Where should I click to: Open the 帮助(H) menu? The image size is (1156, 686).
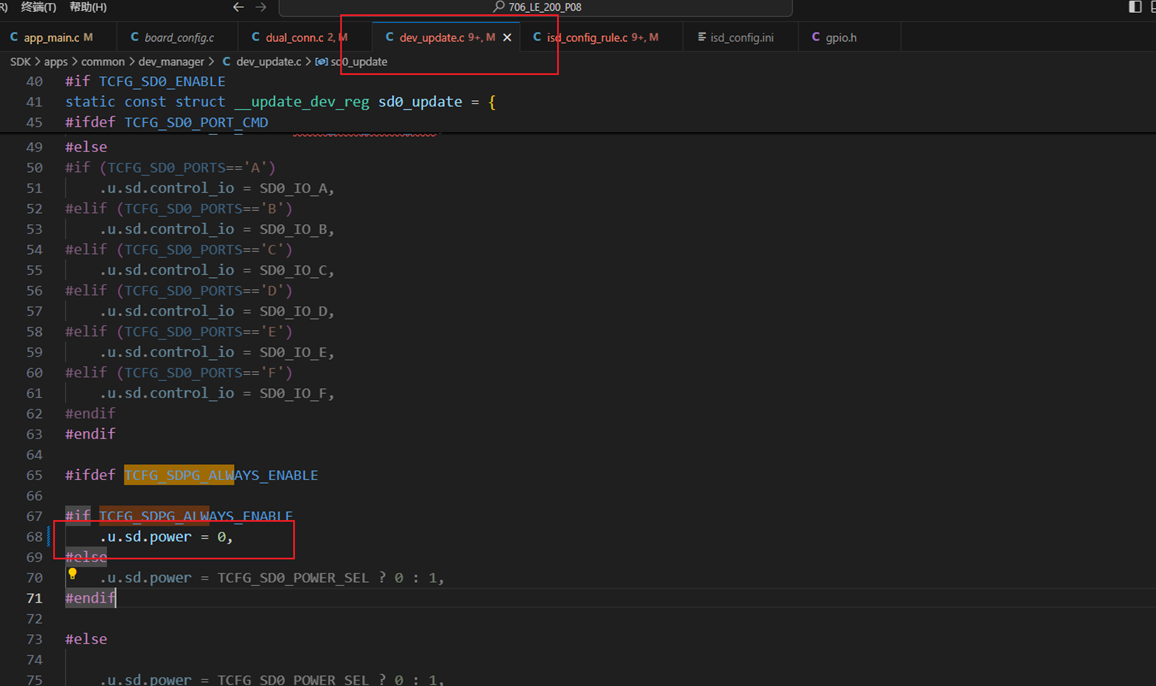pos(88,7)
